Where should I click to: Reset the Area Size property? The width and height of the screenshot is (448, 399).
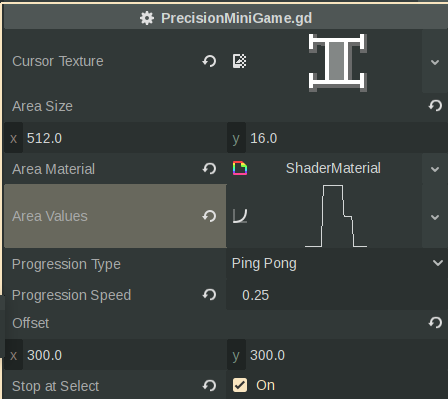coord(435,106)
